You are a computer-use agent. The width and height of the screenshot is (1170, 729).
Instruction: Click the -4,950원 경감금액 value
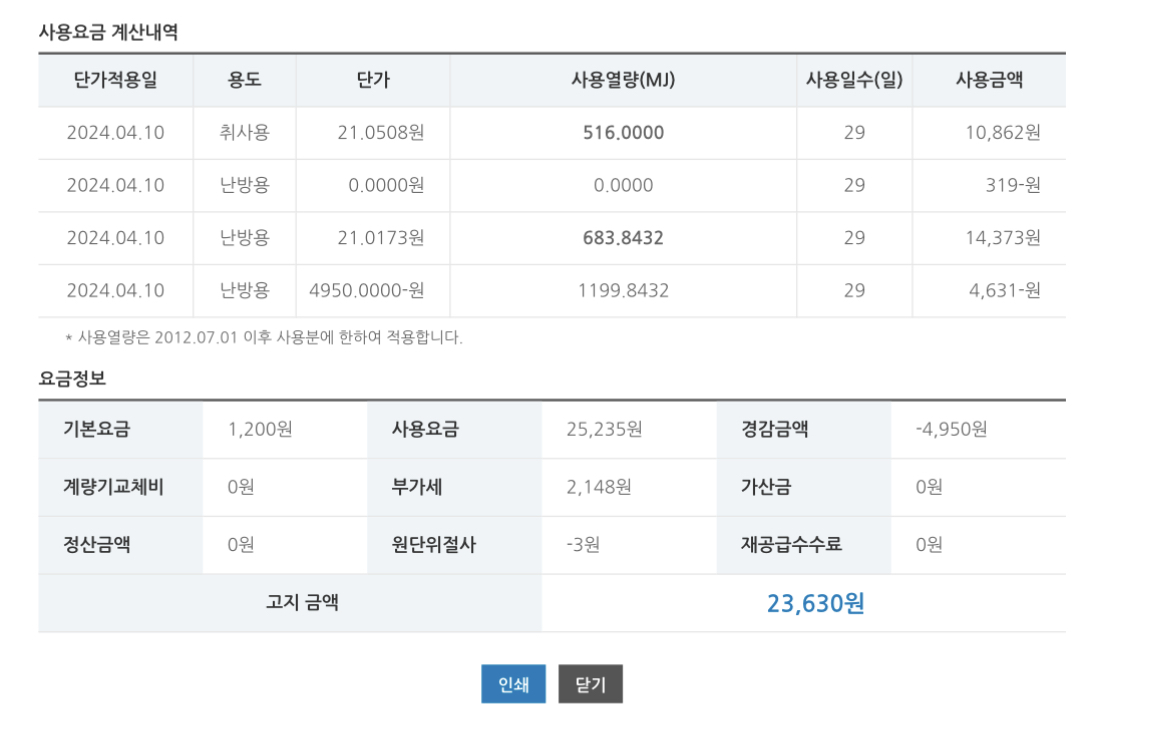tap(951, 430)
